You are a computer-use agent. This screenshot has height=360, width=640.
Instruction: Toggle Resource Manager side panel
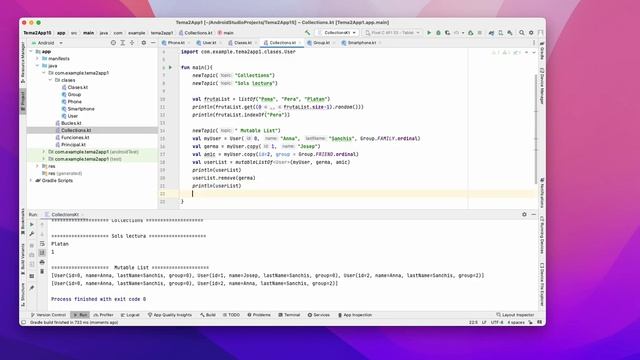[x=23, y=62]
